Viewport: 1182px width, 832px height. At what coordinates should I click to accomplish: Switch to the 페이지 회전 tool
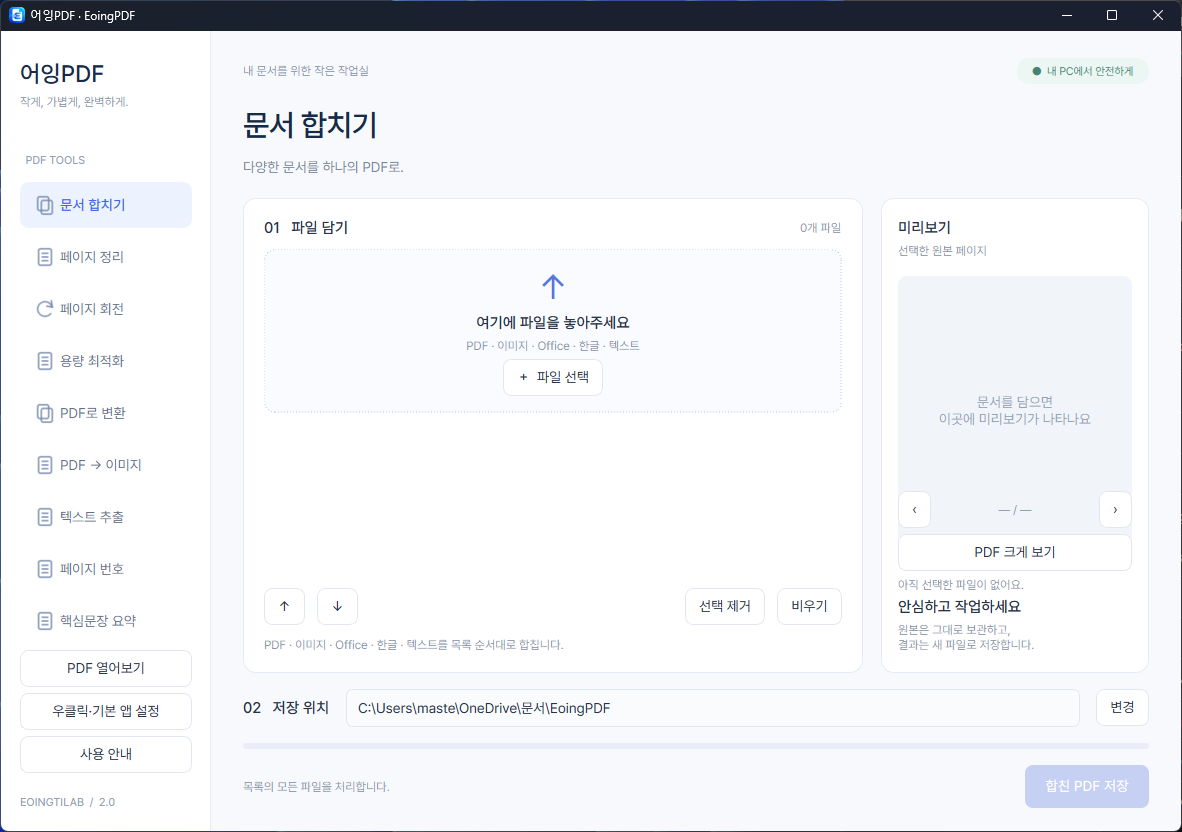point(106,309)
